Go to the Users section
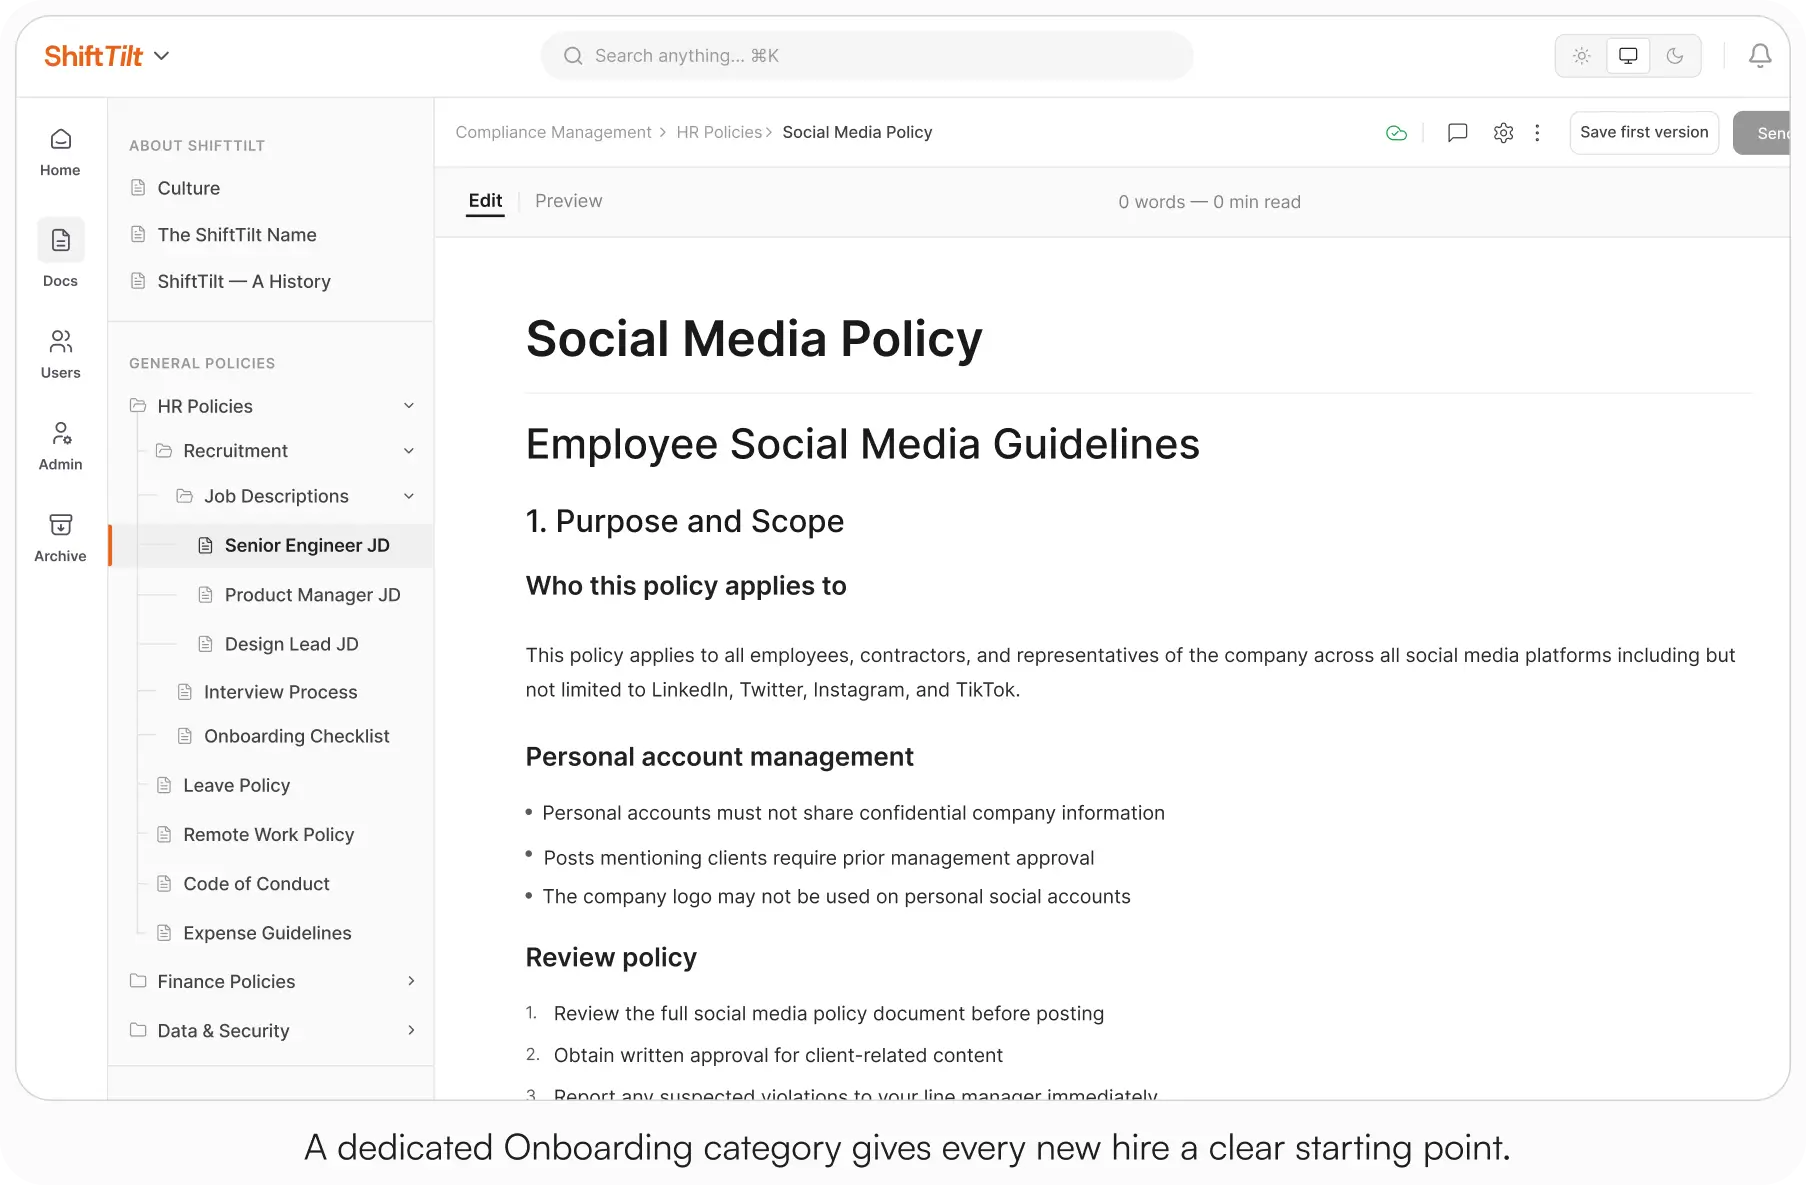Viewport: 1806px width, 1185px height. coord(60,354)
